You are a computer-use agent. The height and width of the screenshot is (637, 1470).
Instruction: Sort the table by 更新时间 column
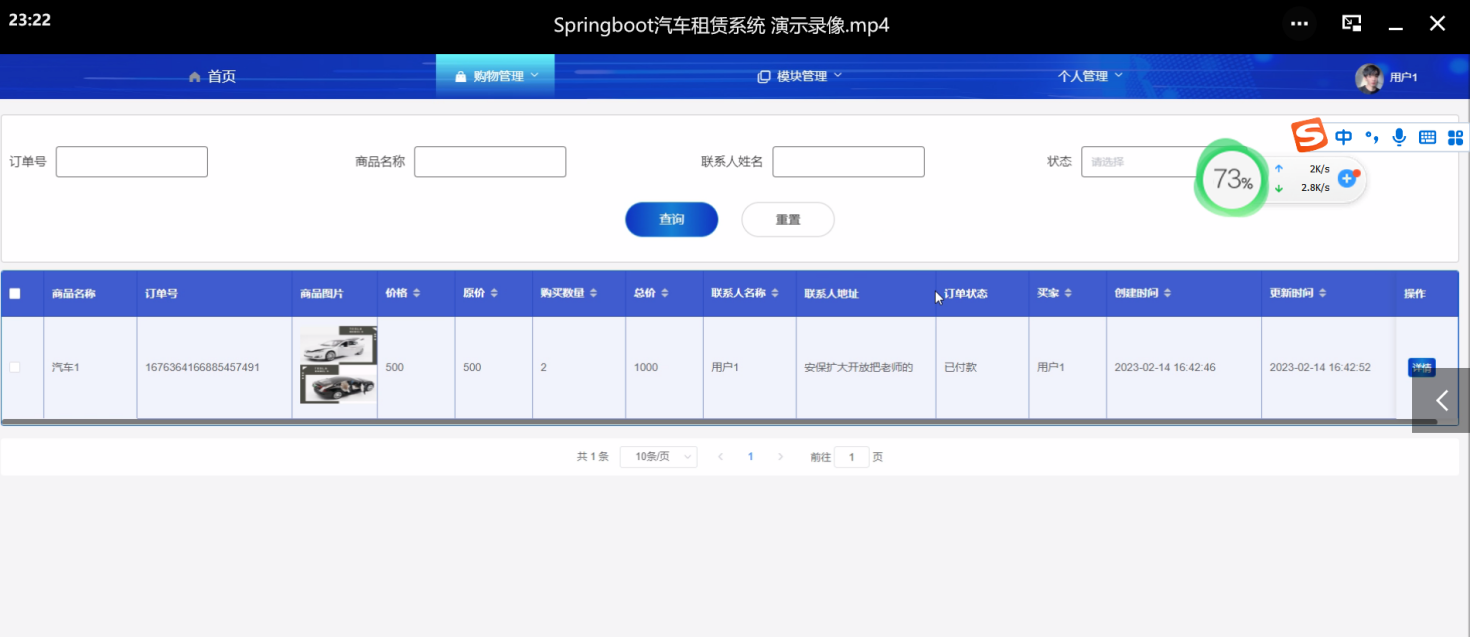(x=1322, y=293)
